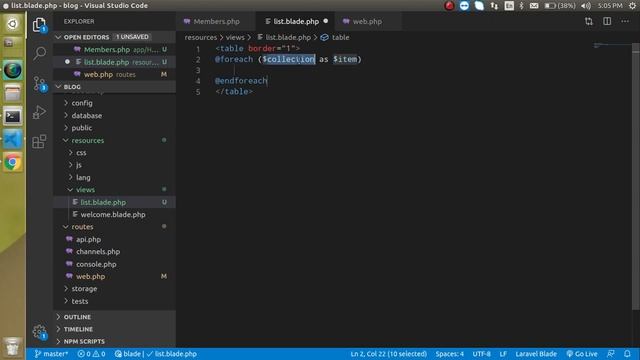Screen dimensions: 640x360
Task: Switch to the list.blade.php tab
Action: tap(295, 21)
